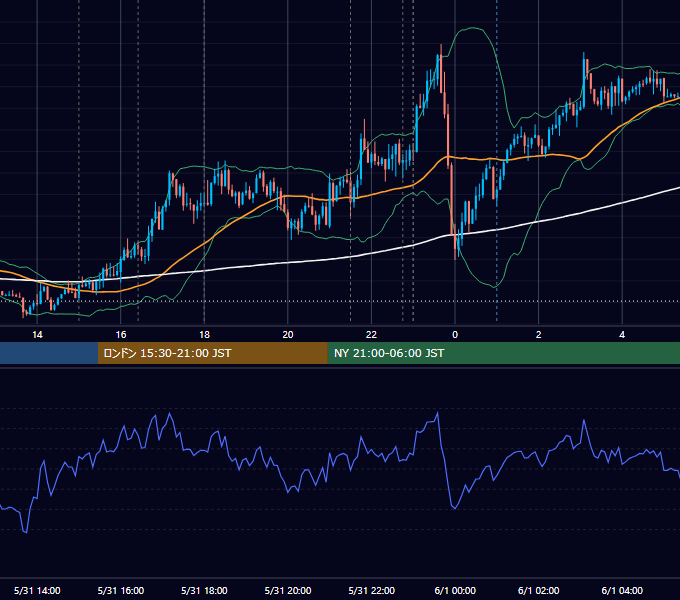The height and width of the screenshot is (600, 680).
Task: Click the '5/31 22:00' date label
Action: pos(372,590)
